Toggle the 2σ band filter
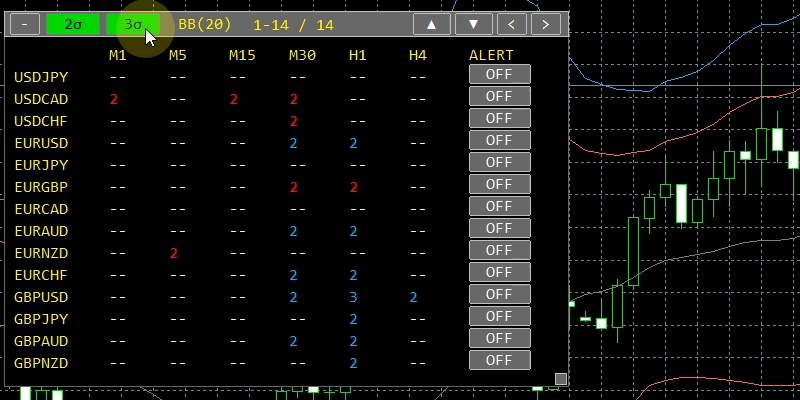The image size is (800, 400). (x=73, y=24)
